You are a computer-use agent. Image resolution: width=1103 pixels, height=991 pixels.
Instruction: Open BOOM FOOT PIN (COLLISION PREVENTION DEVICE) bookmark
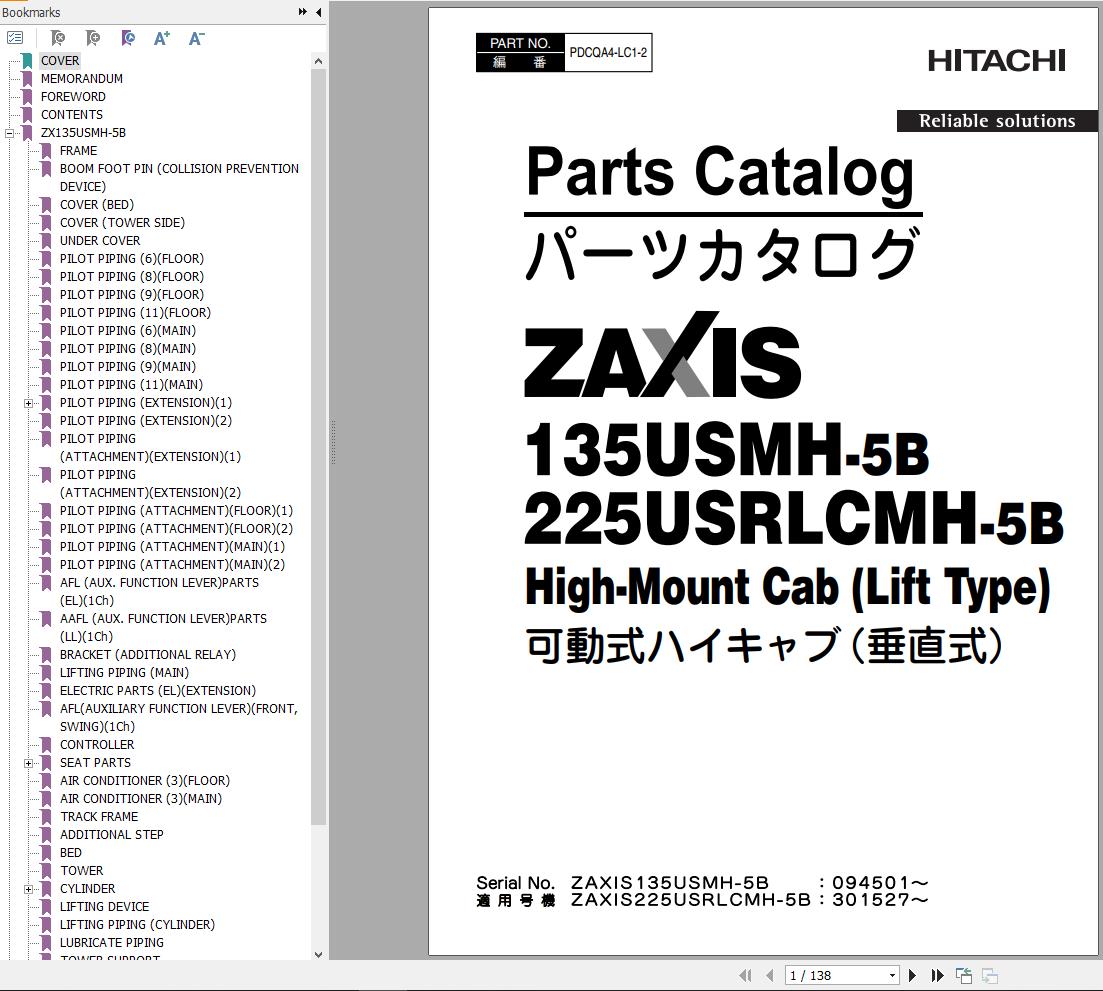179,177
